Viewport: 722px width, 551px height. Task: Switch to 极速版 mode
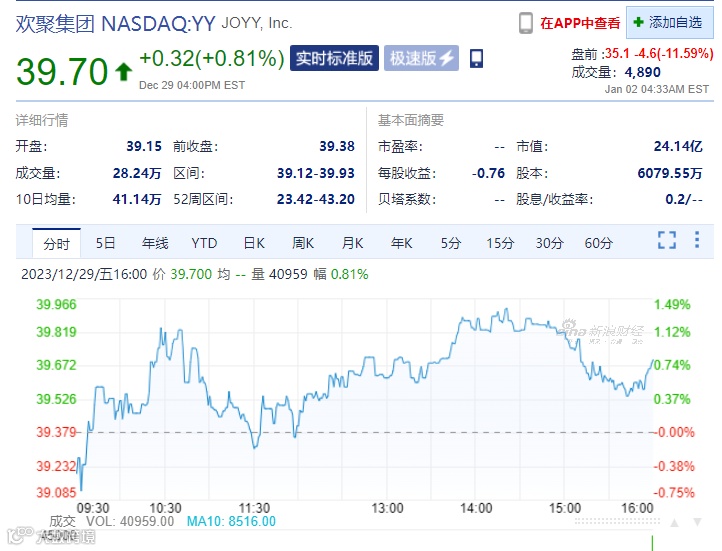coord(421,58)
